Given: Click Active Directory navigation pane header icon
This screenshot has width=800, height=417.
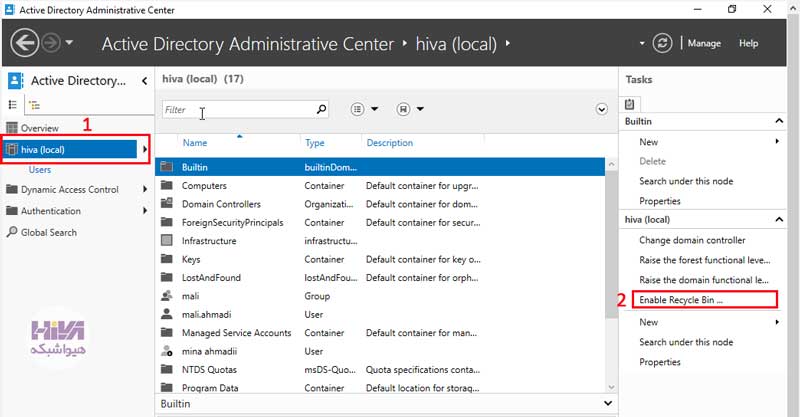Looking at the screenshot, I should point(16,80).
